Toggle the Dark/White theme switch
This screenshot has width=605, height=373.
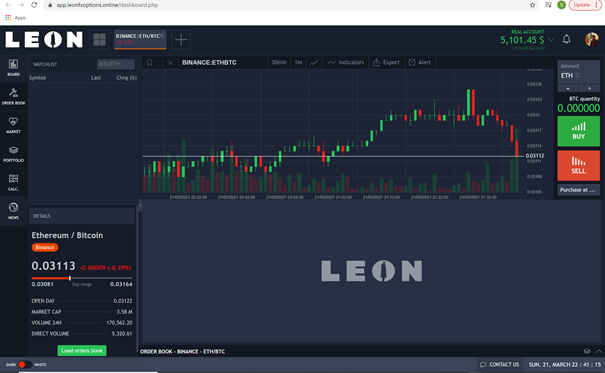(24, 365)
